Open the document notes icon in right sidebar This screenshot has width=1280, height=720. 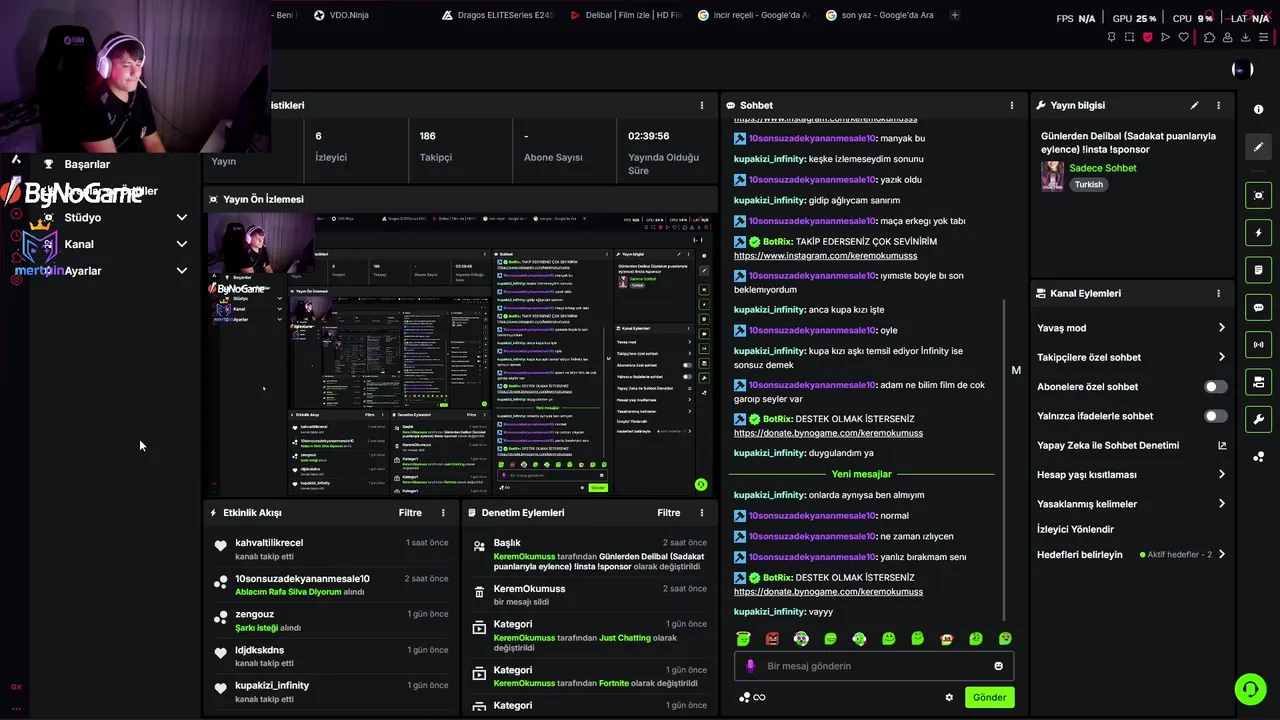tap(1258, 270)
